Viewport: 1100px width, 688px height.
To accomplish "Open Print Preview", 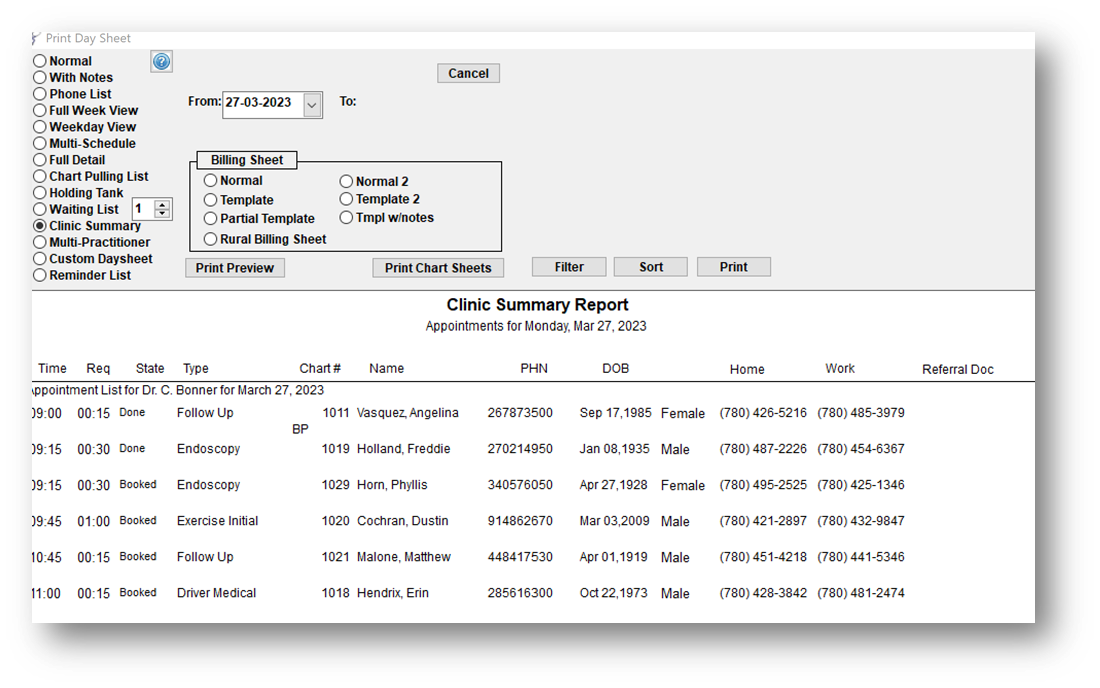I will pos(235,268).
